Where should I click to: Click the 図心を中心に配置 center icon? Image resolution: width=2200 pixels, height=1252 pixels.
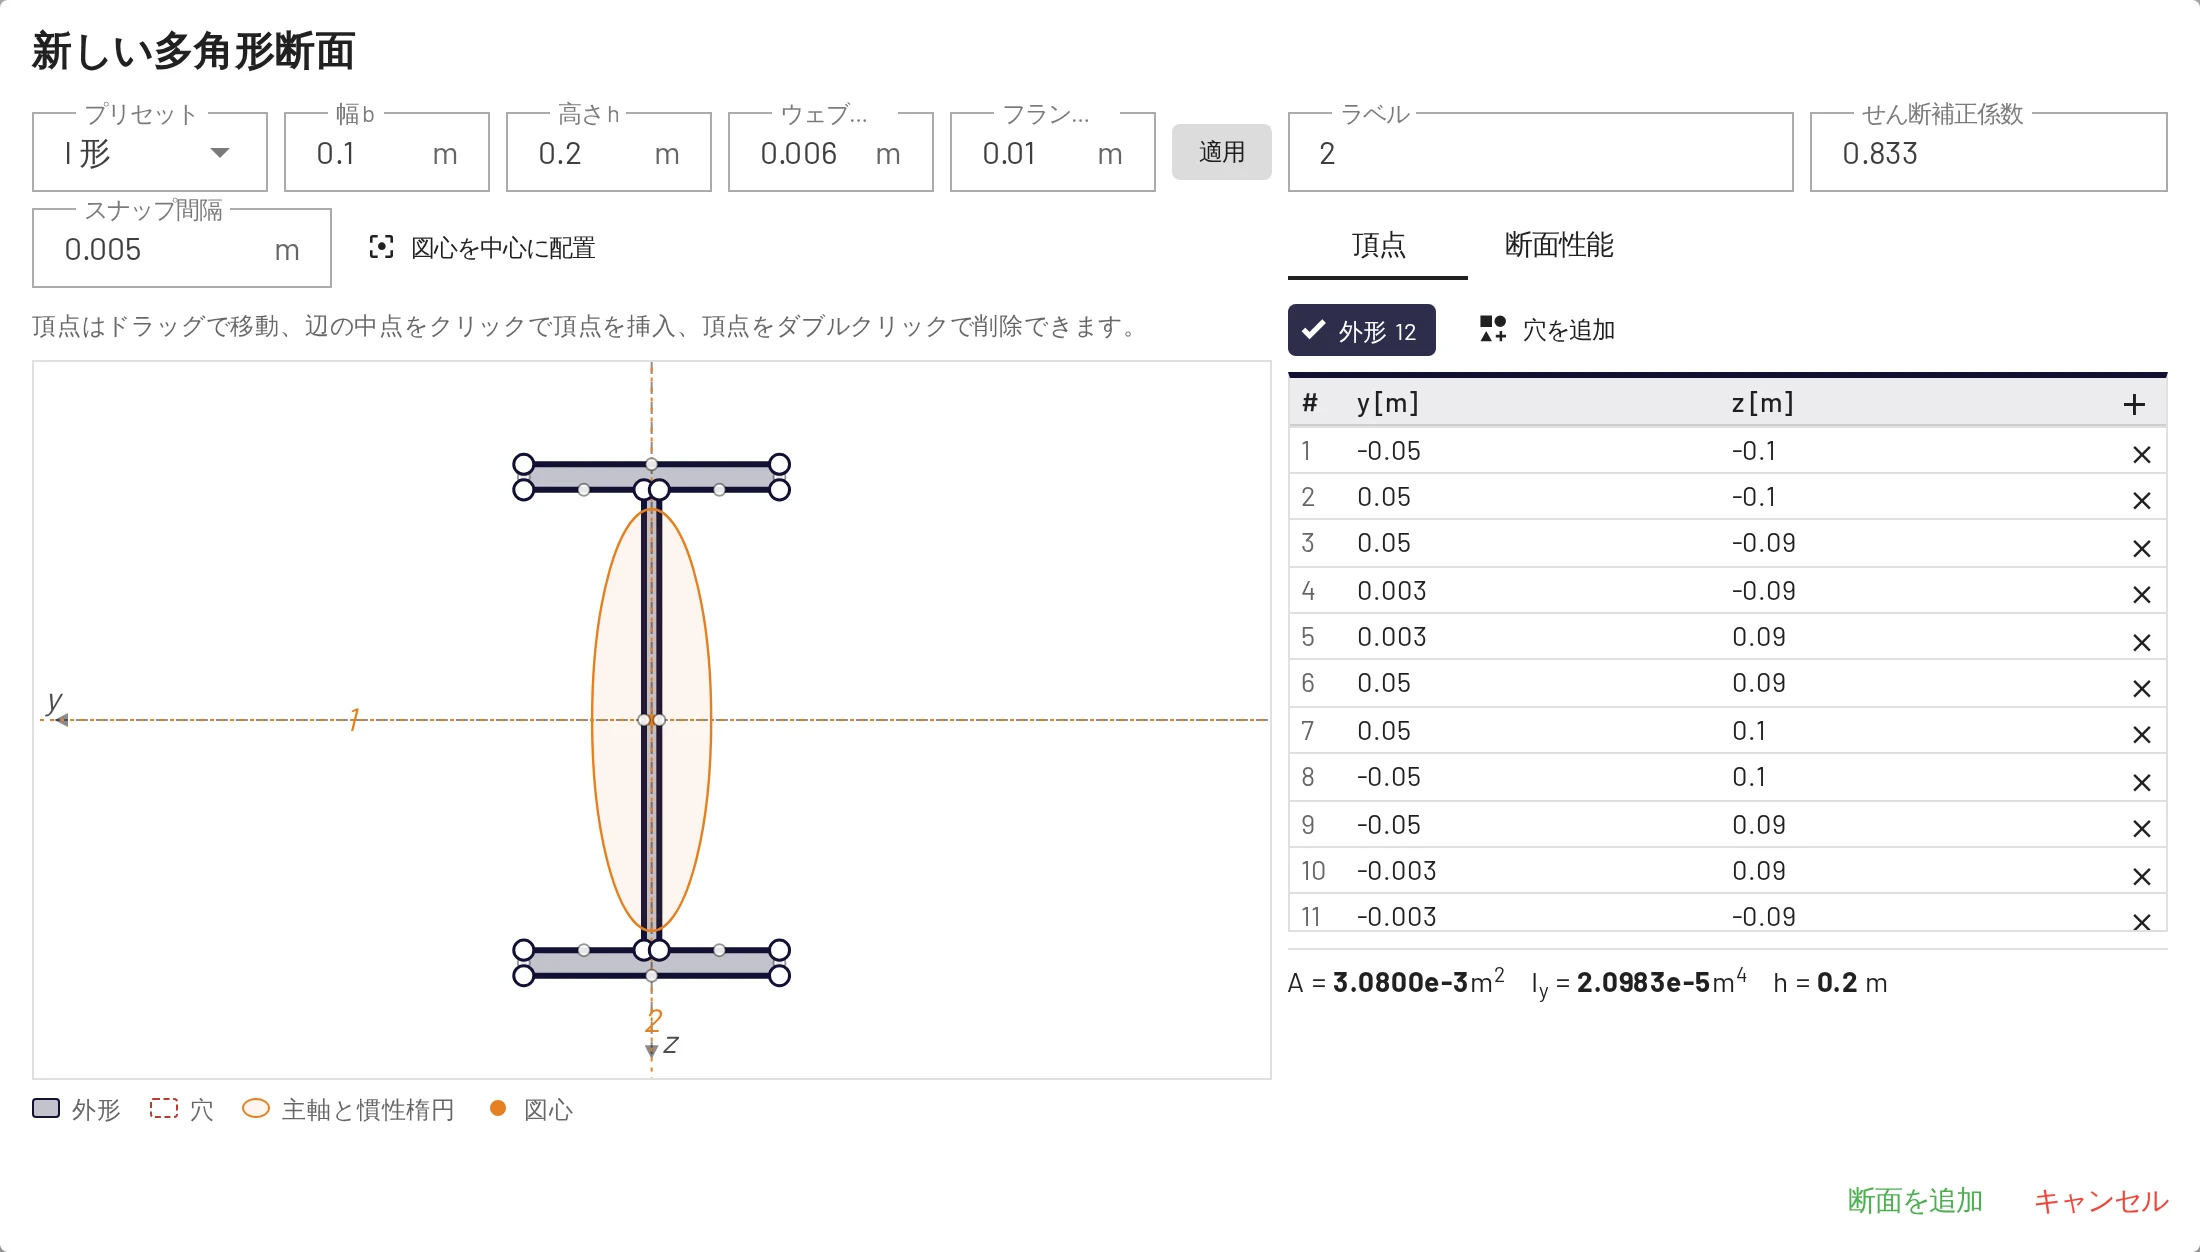tap(381, 247)
